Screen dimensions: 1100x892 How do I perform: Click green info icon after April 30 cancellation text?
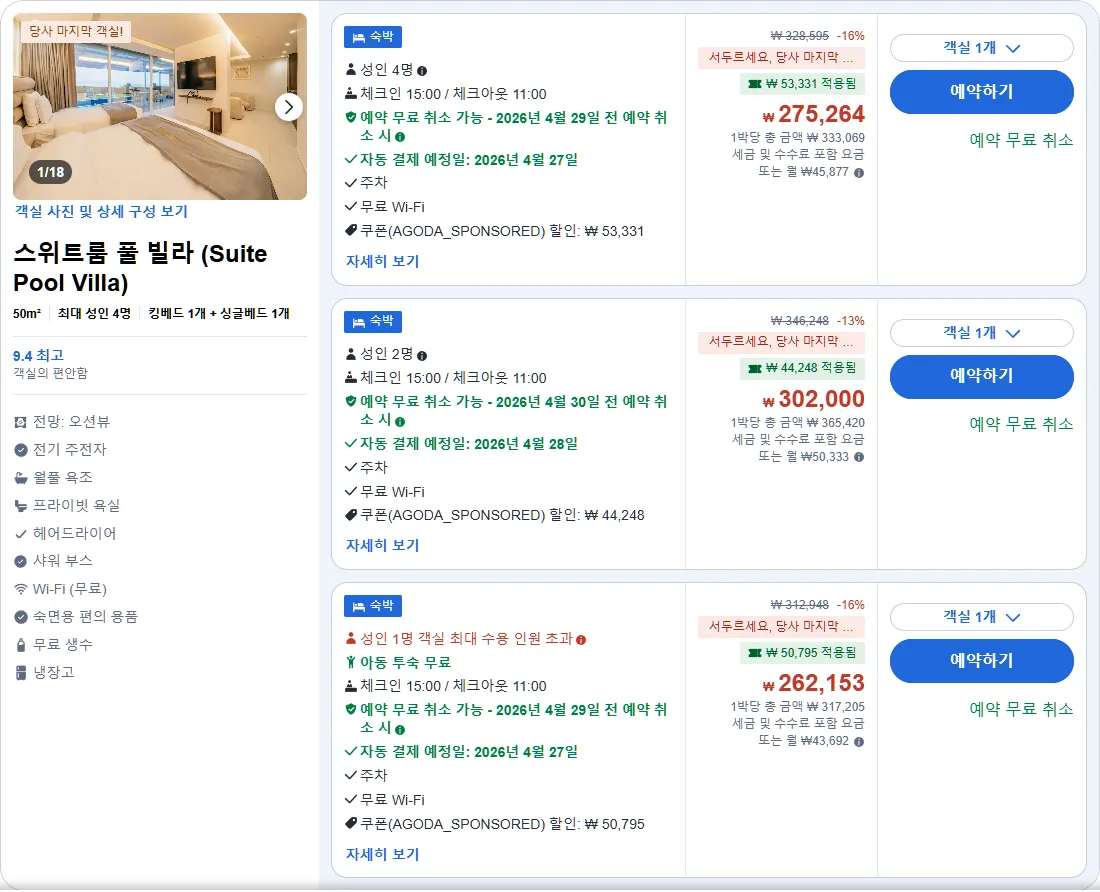tap(400, 421)
